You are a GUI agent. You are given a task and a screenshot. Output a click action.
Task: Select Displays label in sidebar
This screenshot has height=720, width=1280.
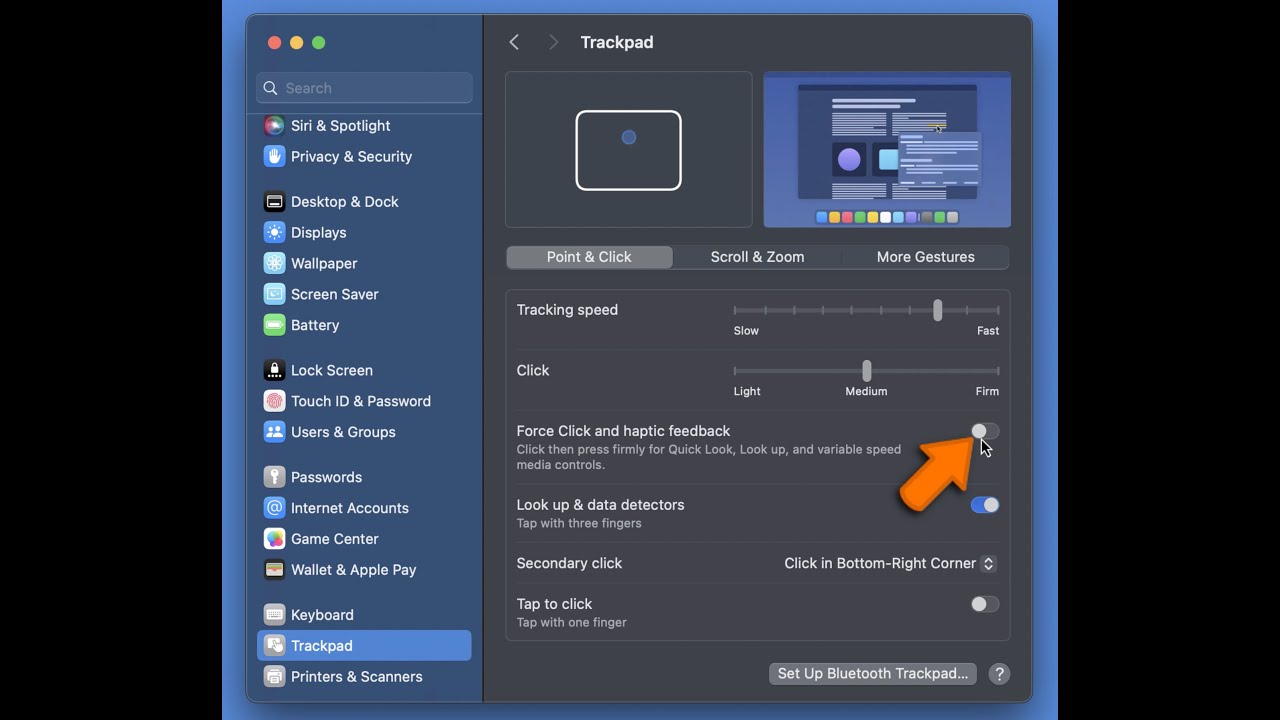pyautogui.click(x=319, y=233)
